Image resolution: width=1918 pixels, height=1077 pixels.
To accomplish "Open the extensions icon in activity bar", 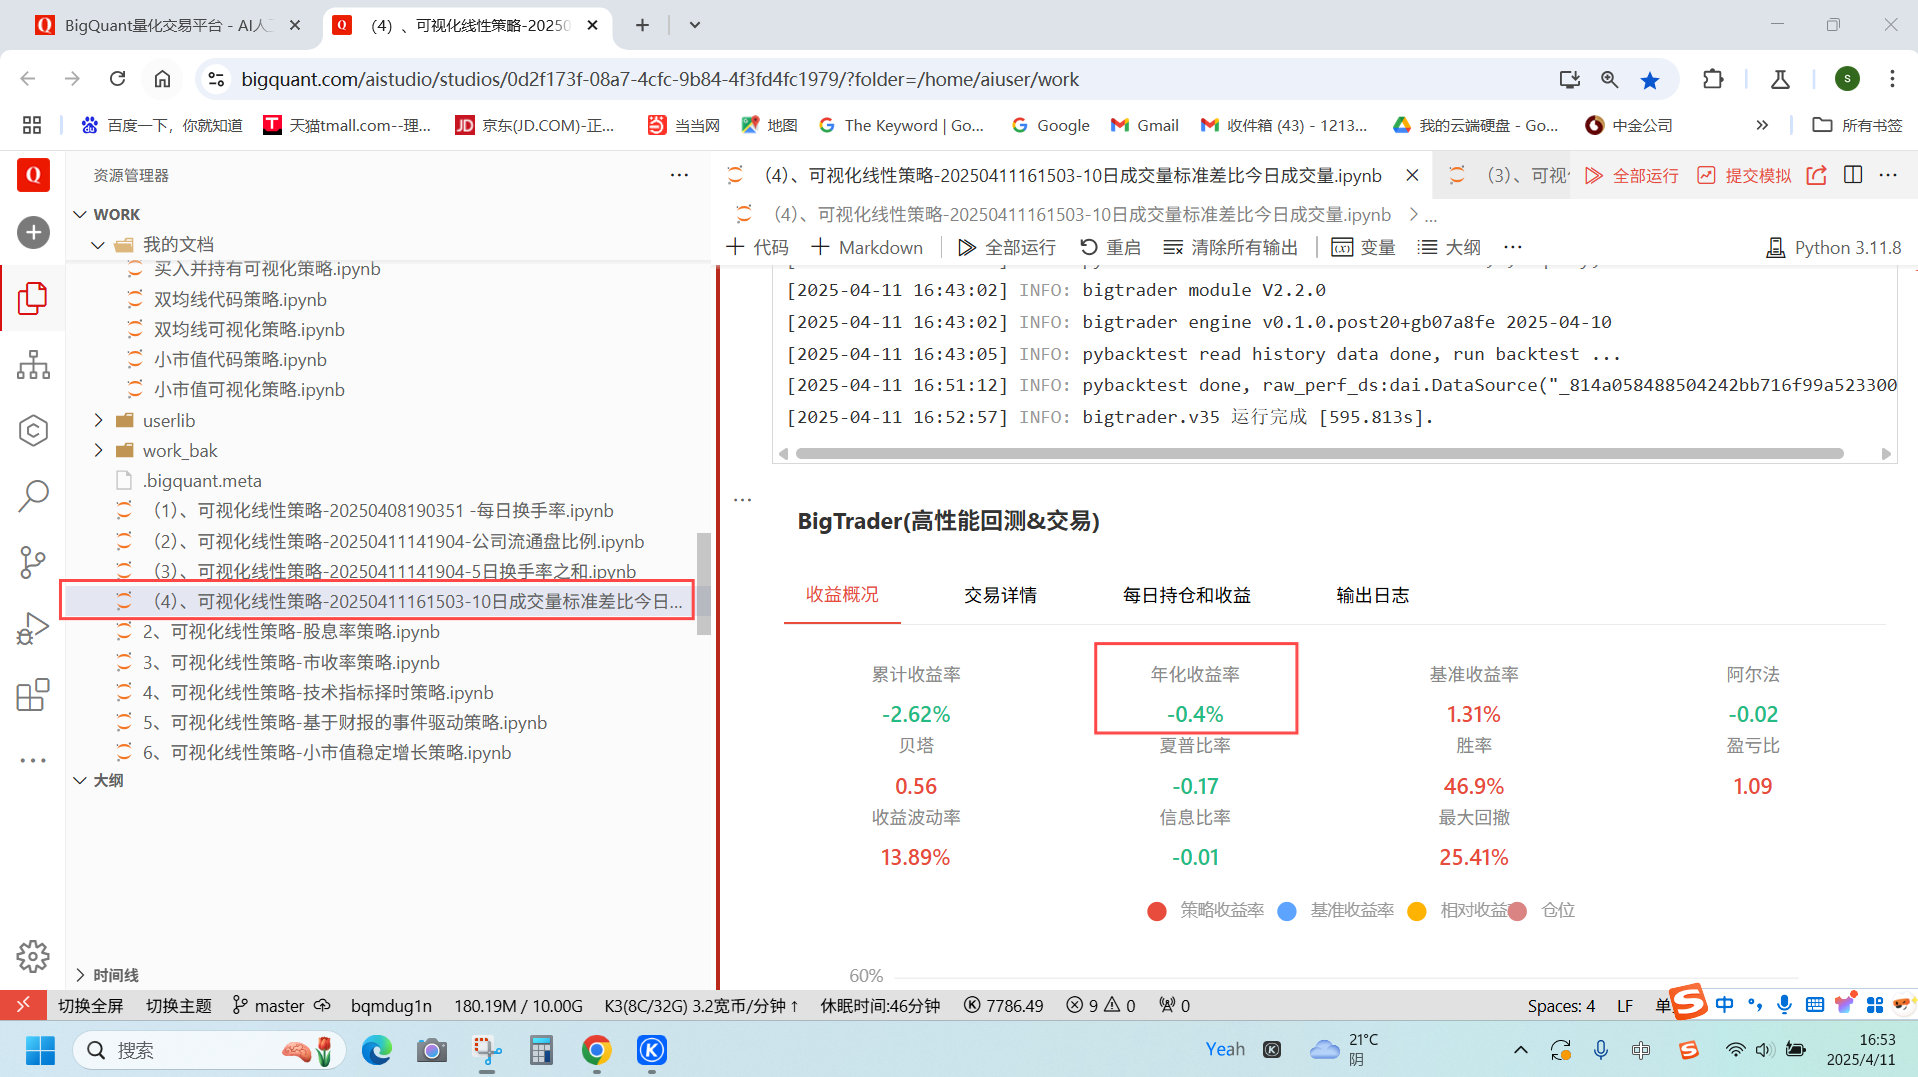I will coord(33,695).
